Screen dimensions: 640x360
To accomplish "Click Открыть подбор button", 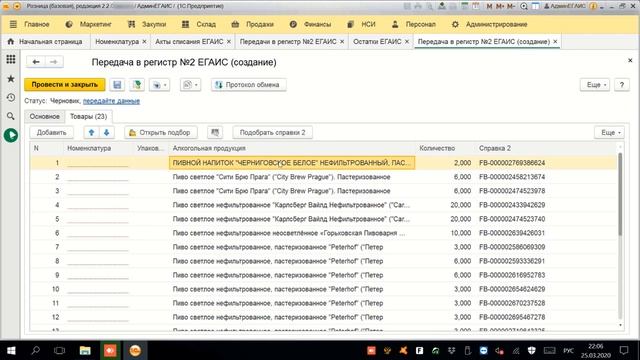I will click(x=160, y=133).
